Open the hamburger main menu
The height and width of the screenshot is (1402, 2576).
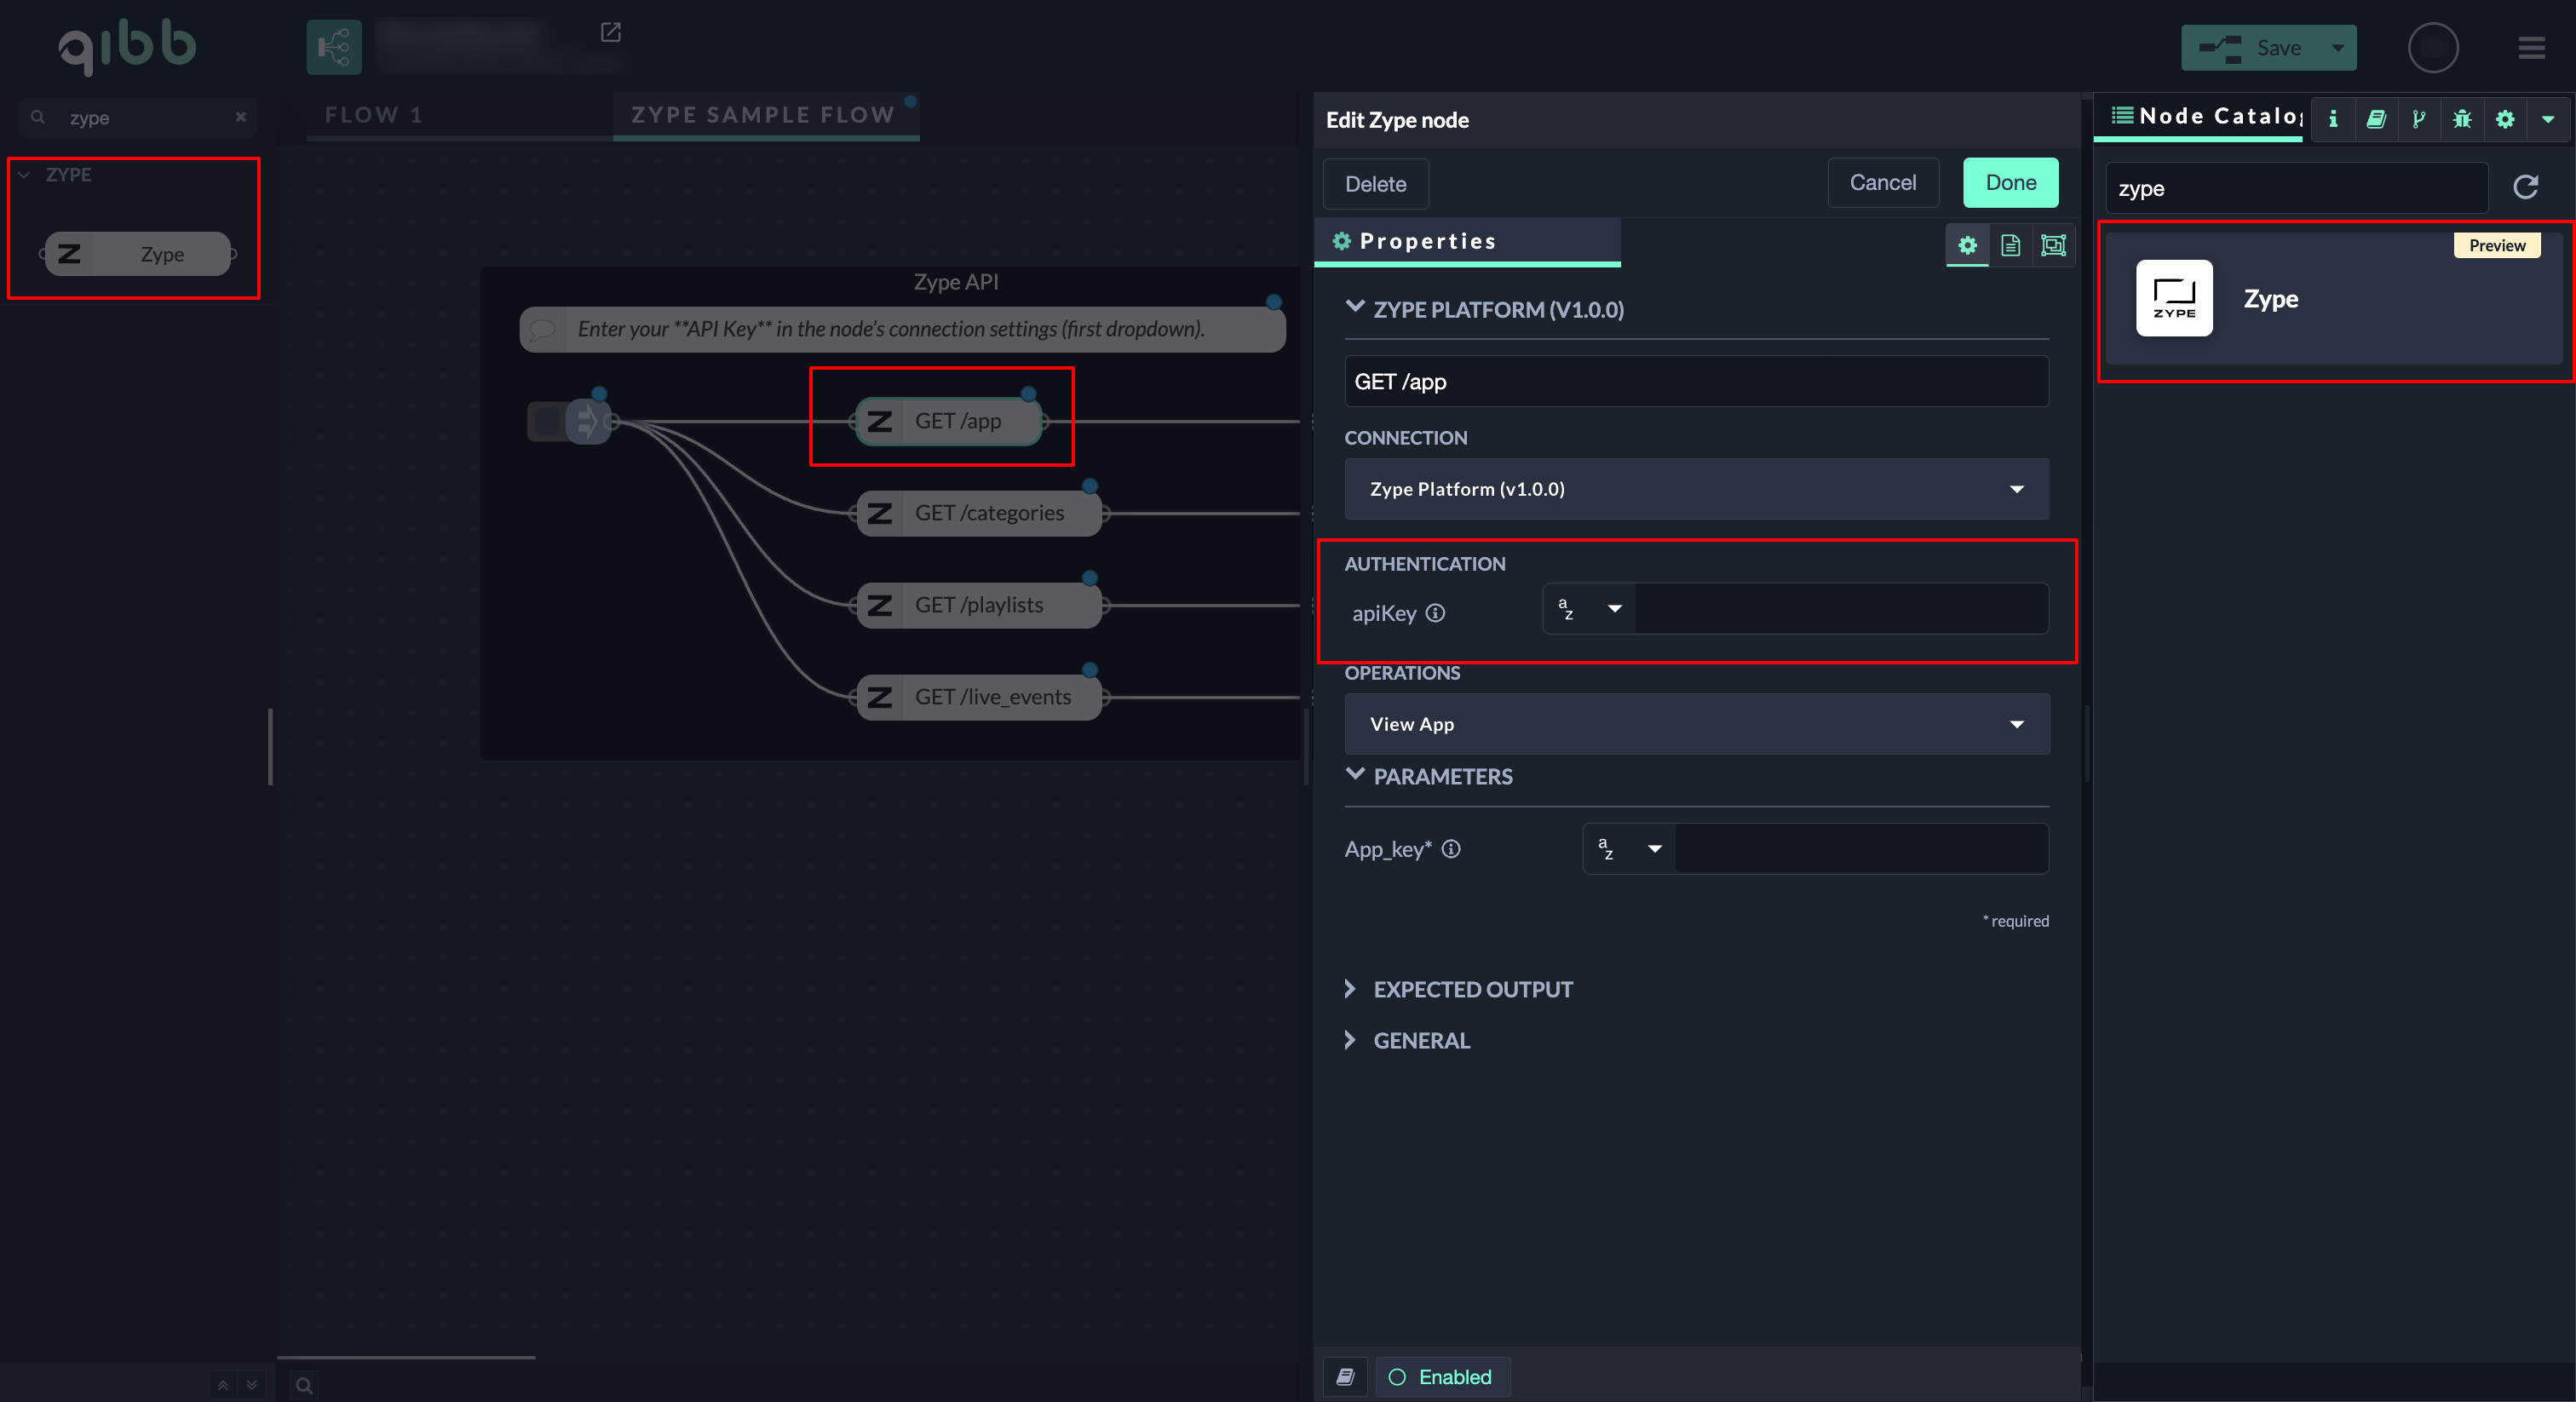(x=2531, y=48)
